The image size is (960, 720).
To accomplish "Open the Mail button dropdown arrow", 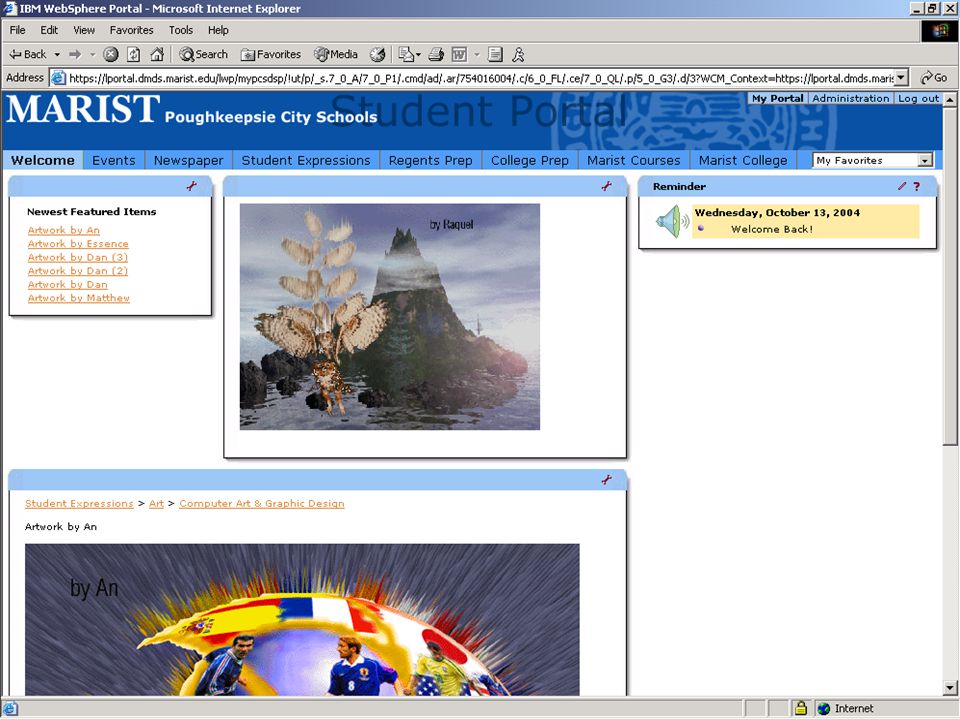I will [x=419, y=54].
